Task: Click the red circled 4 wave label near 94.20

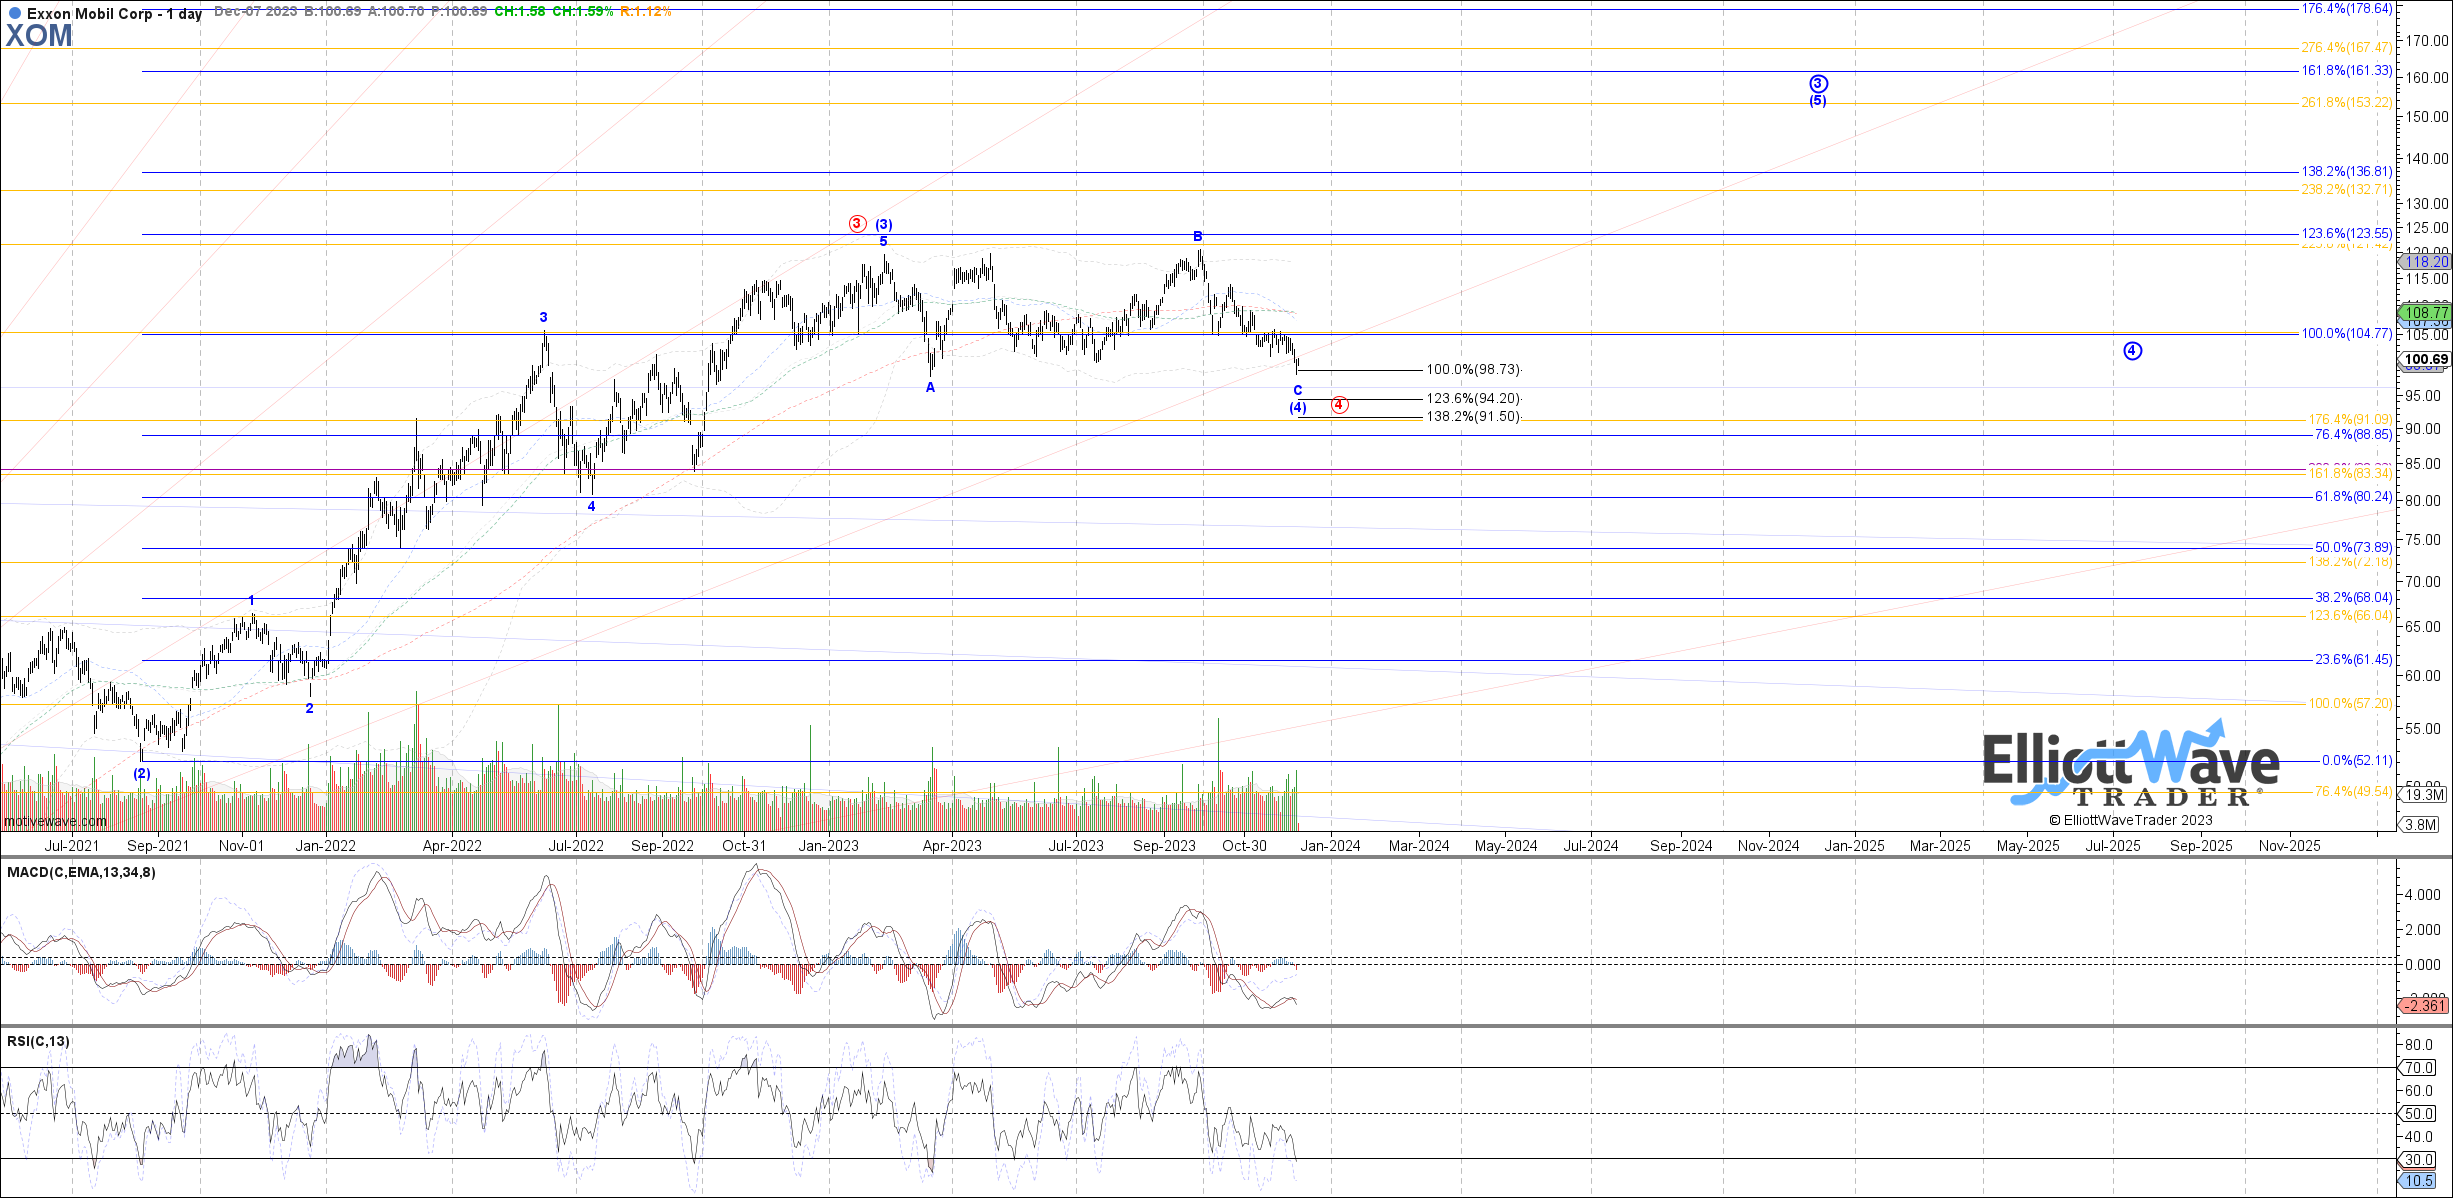Action: pos(1340,405)
